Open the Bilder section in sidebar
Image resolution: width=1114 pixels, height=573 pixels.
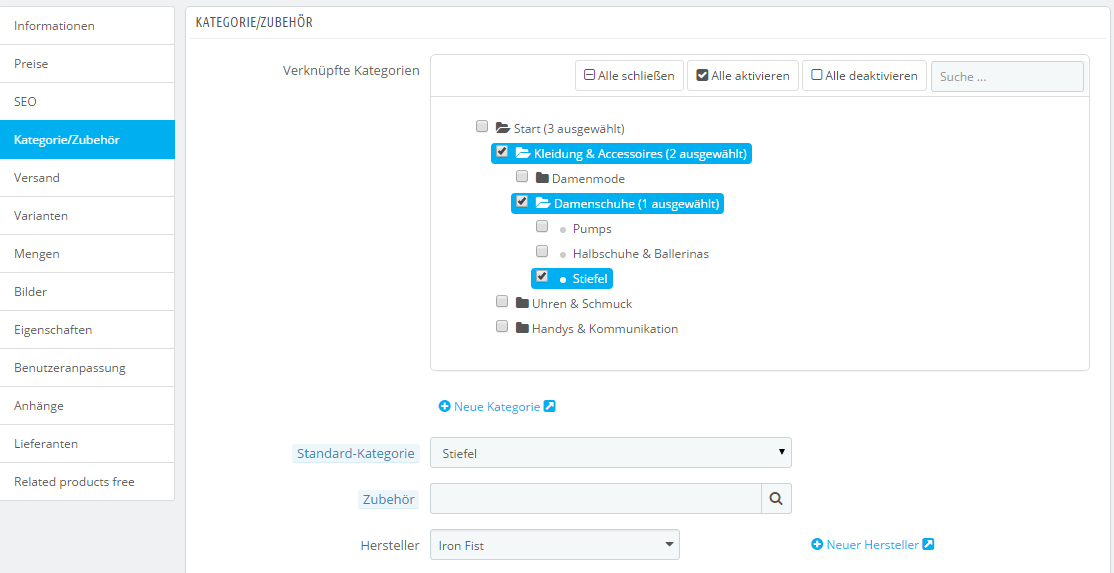coord(87,292)
